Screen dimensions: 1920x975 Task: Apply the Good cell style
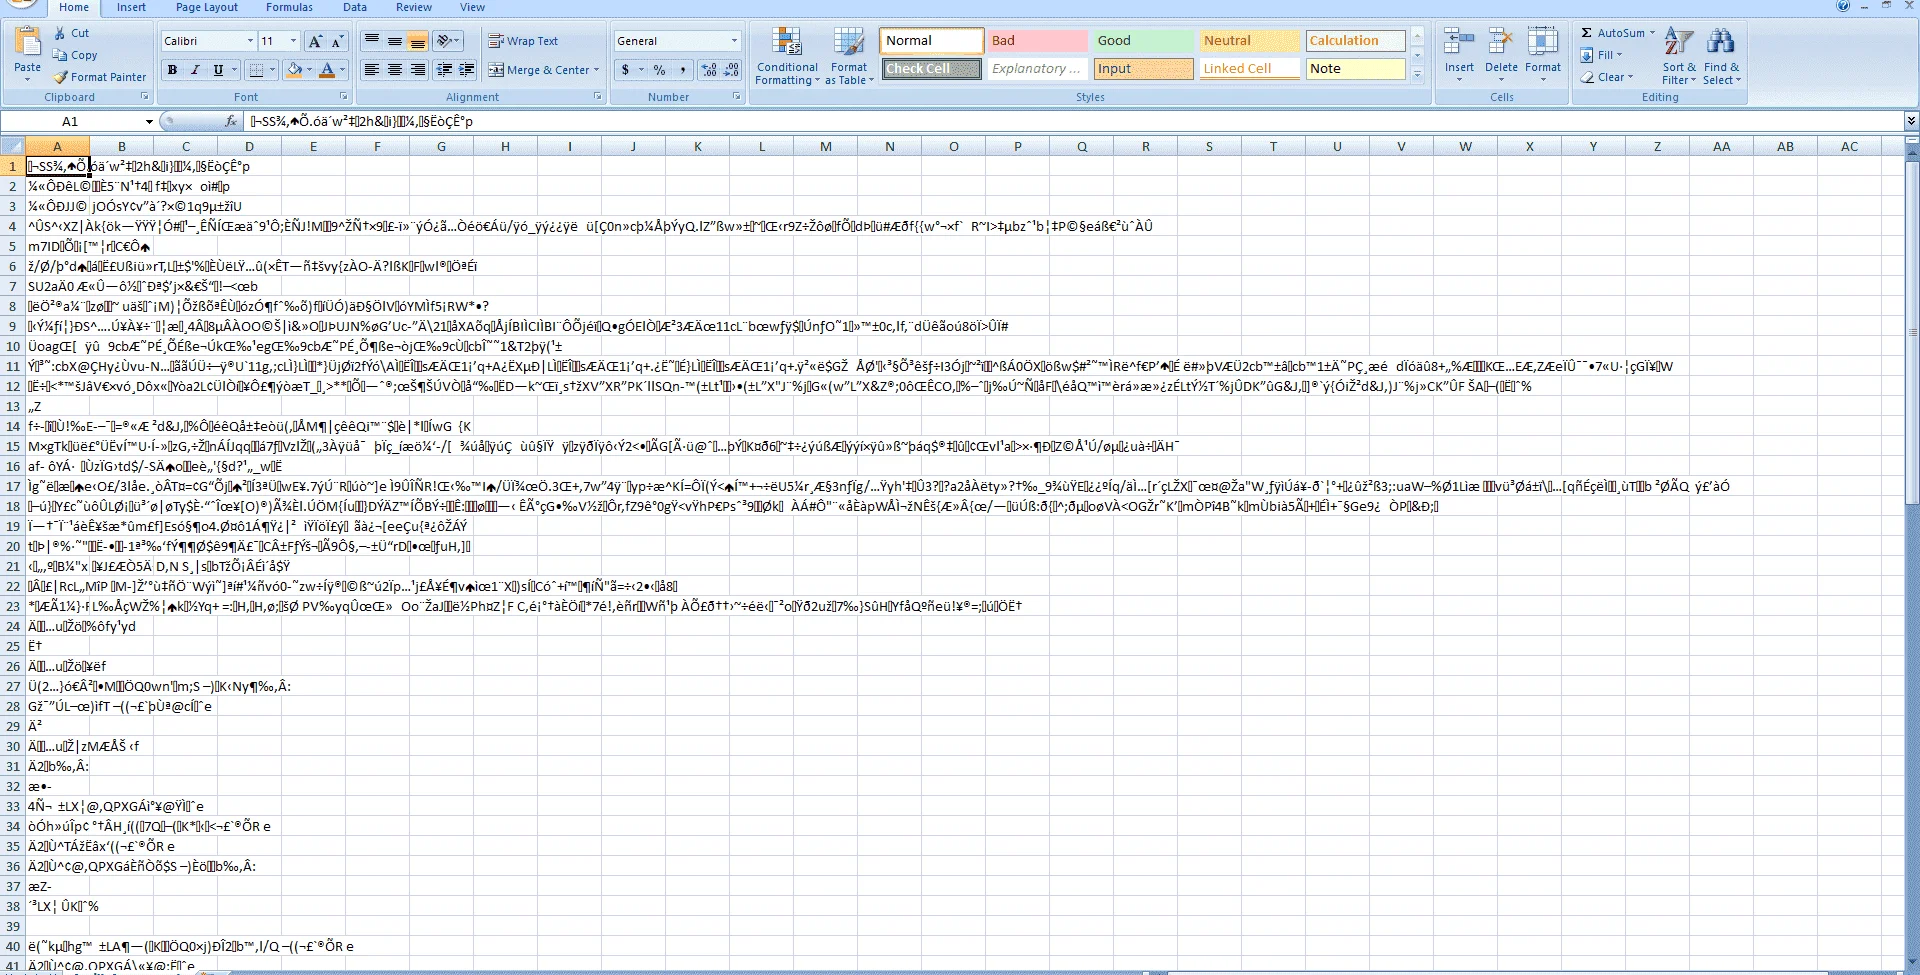[1143, 41]
